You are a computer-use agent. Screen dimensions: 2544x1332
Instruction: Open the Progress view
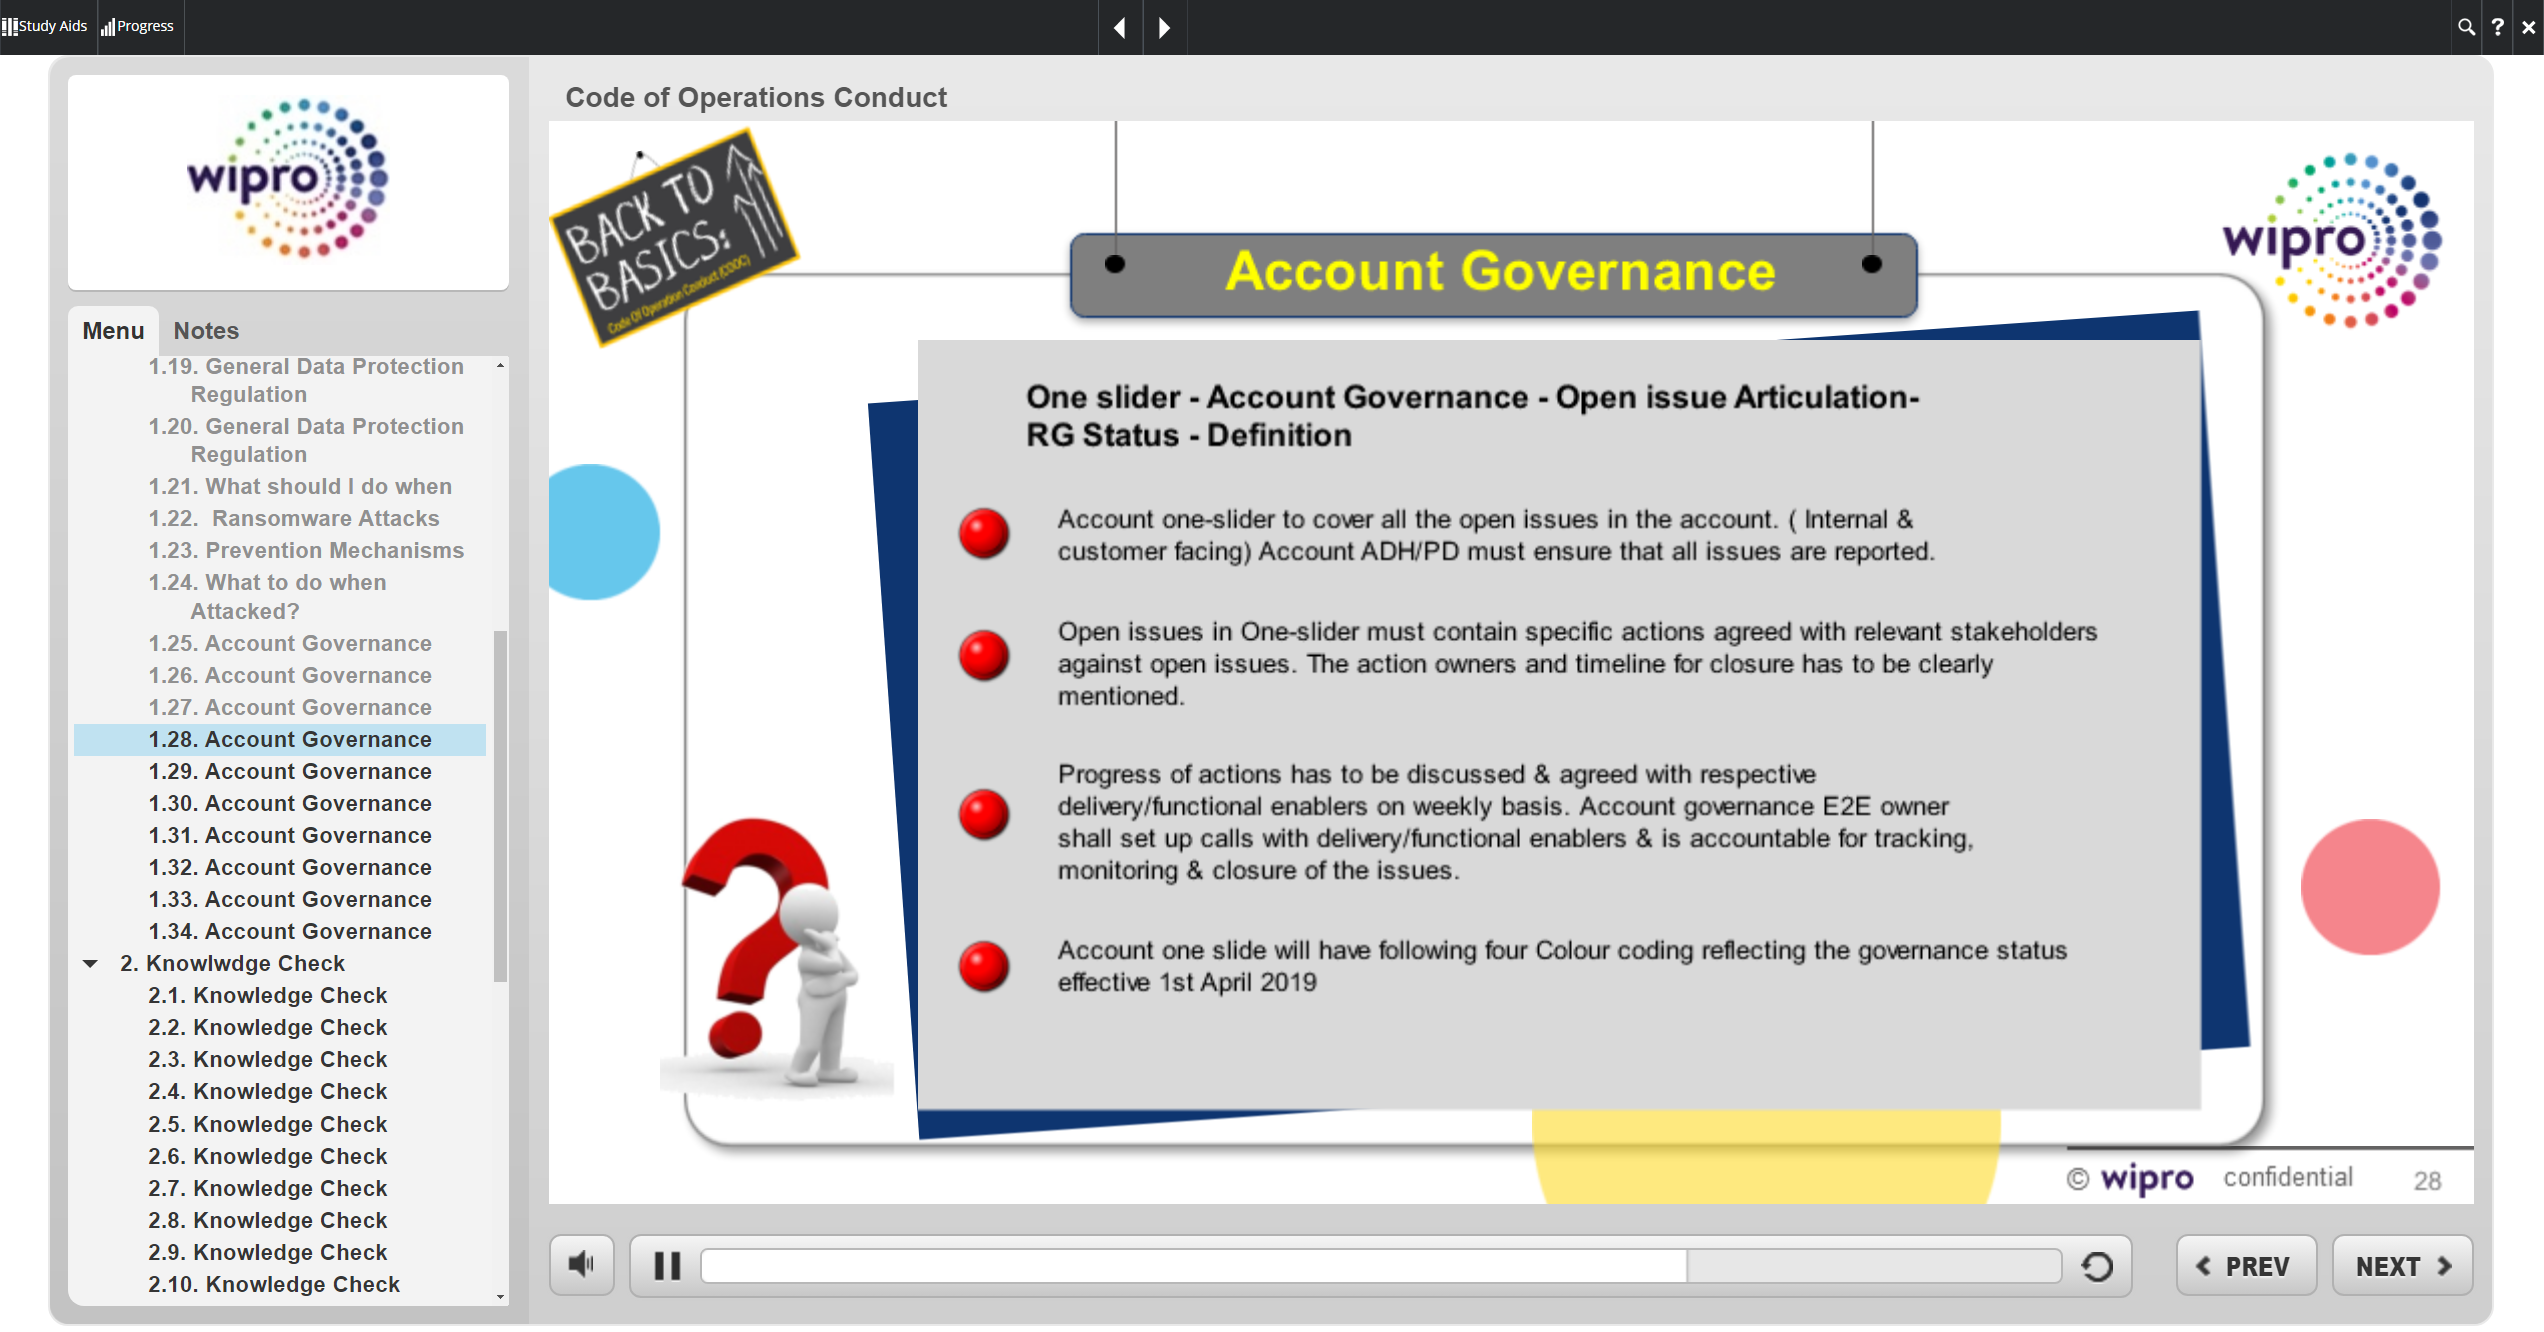138,26
